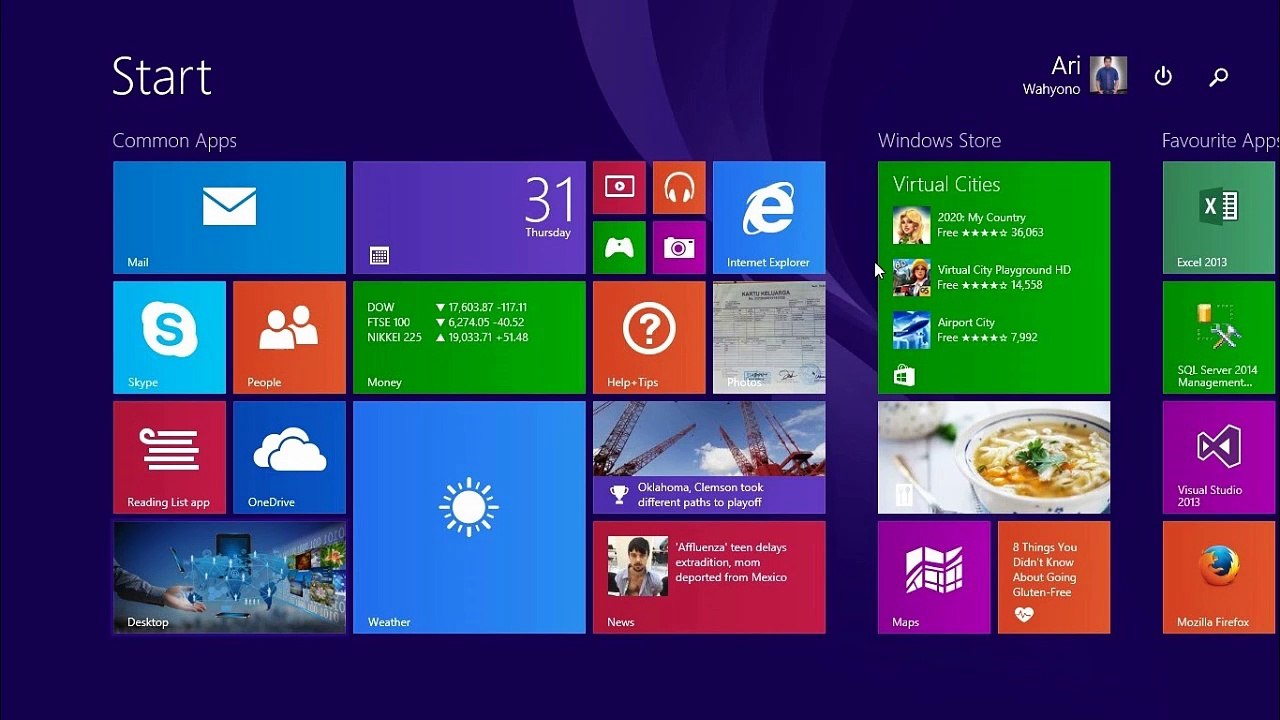This screenshot has width=1280, height=720.
Task: Open the Photos tile
Action: (769, 337)
